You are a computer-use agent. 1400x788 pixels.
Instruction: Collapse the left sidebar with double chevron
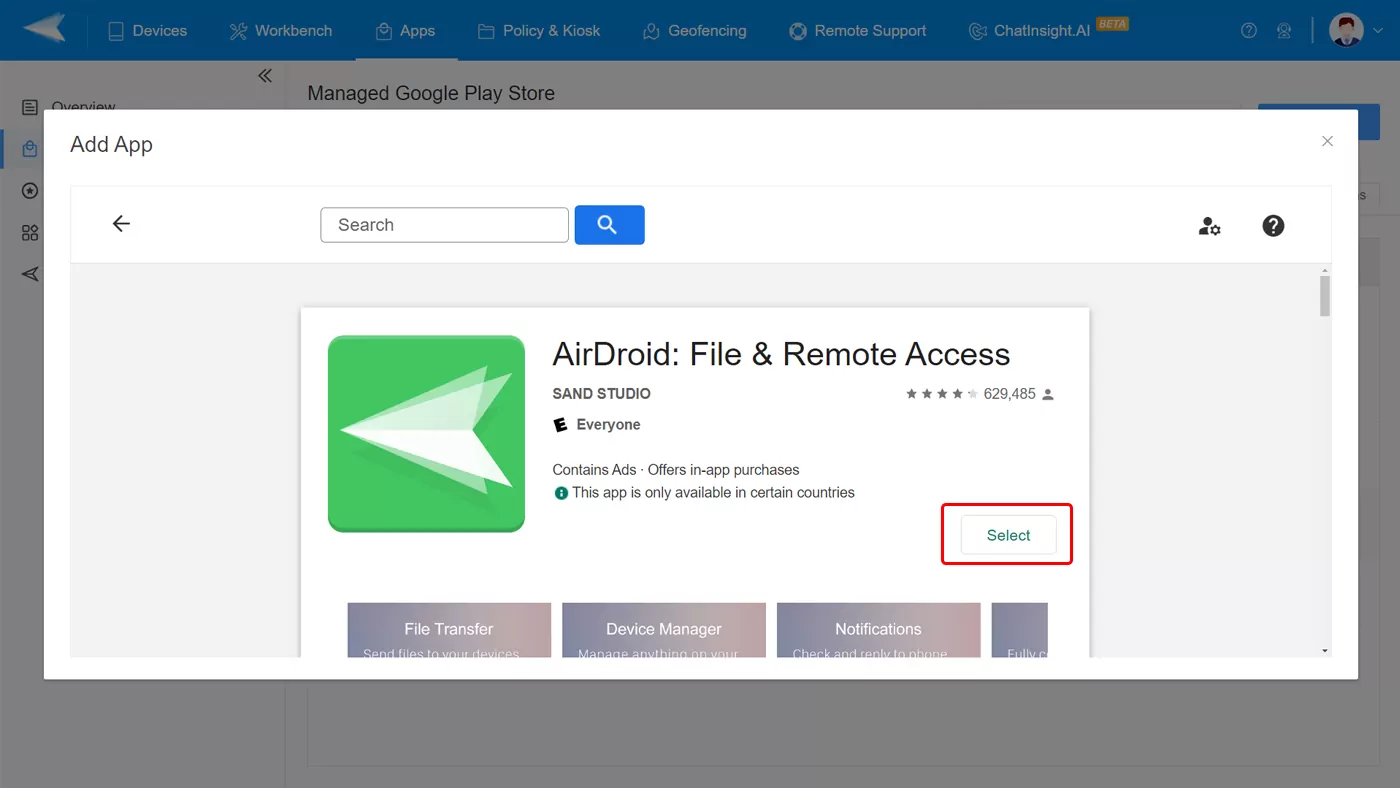(x=265, y=76)
